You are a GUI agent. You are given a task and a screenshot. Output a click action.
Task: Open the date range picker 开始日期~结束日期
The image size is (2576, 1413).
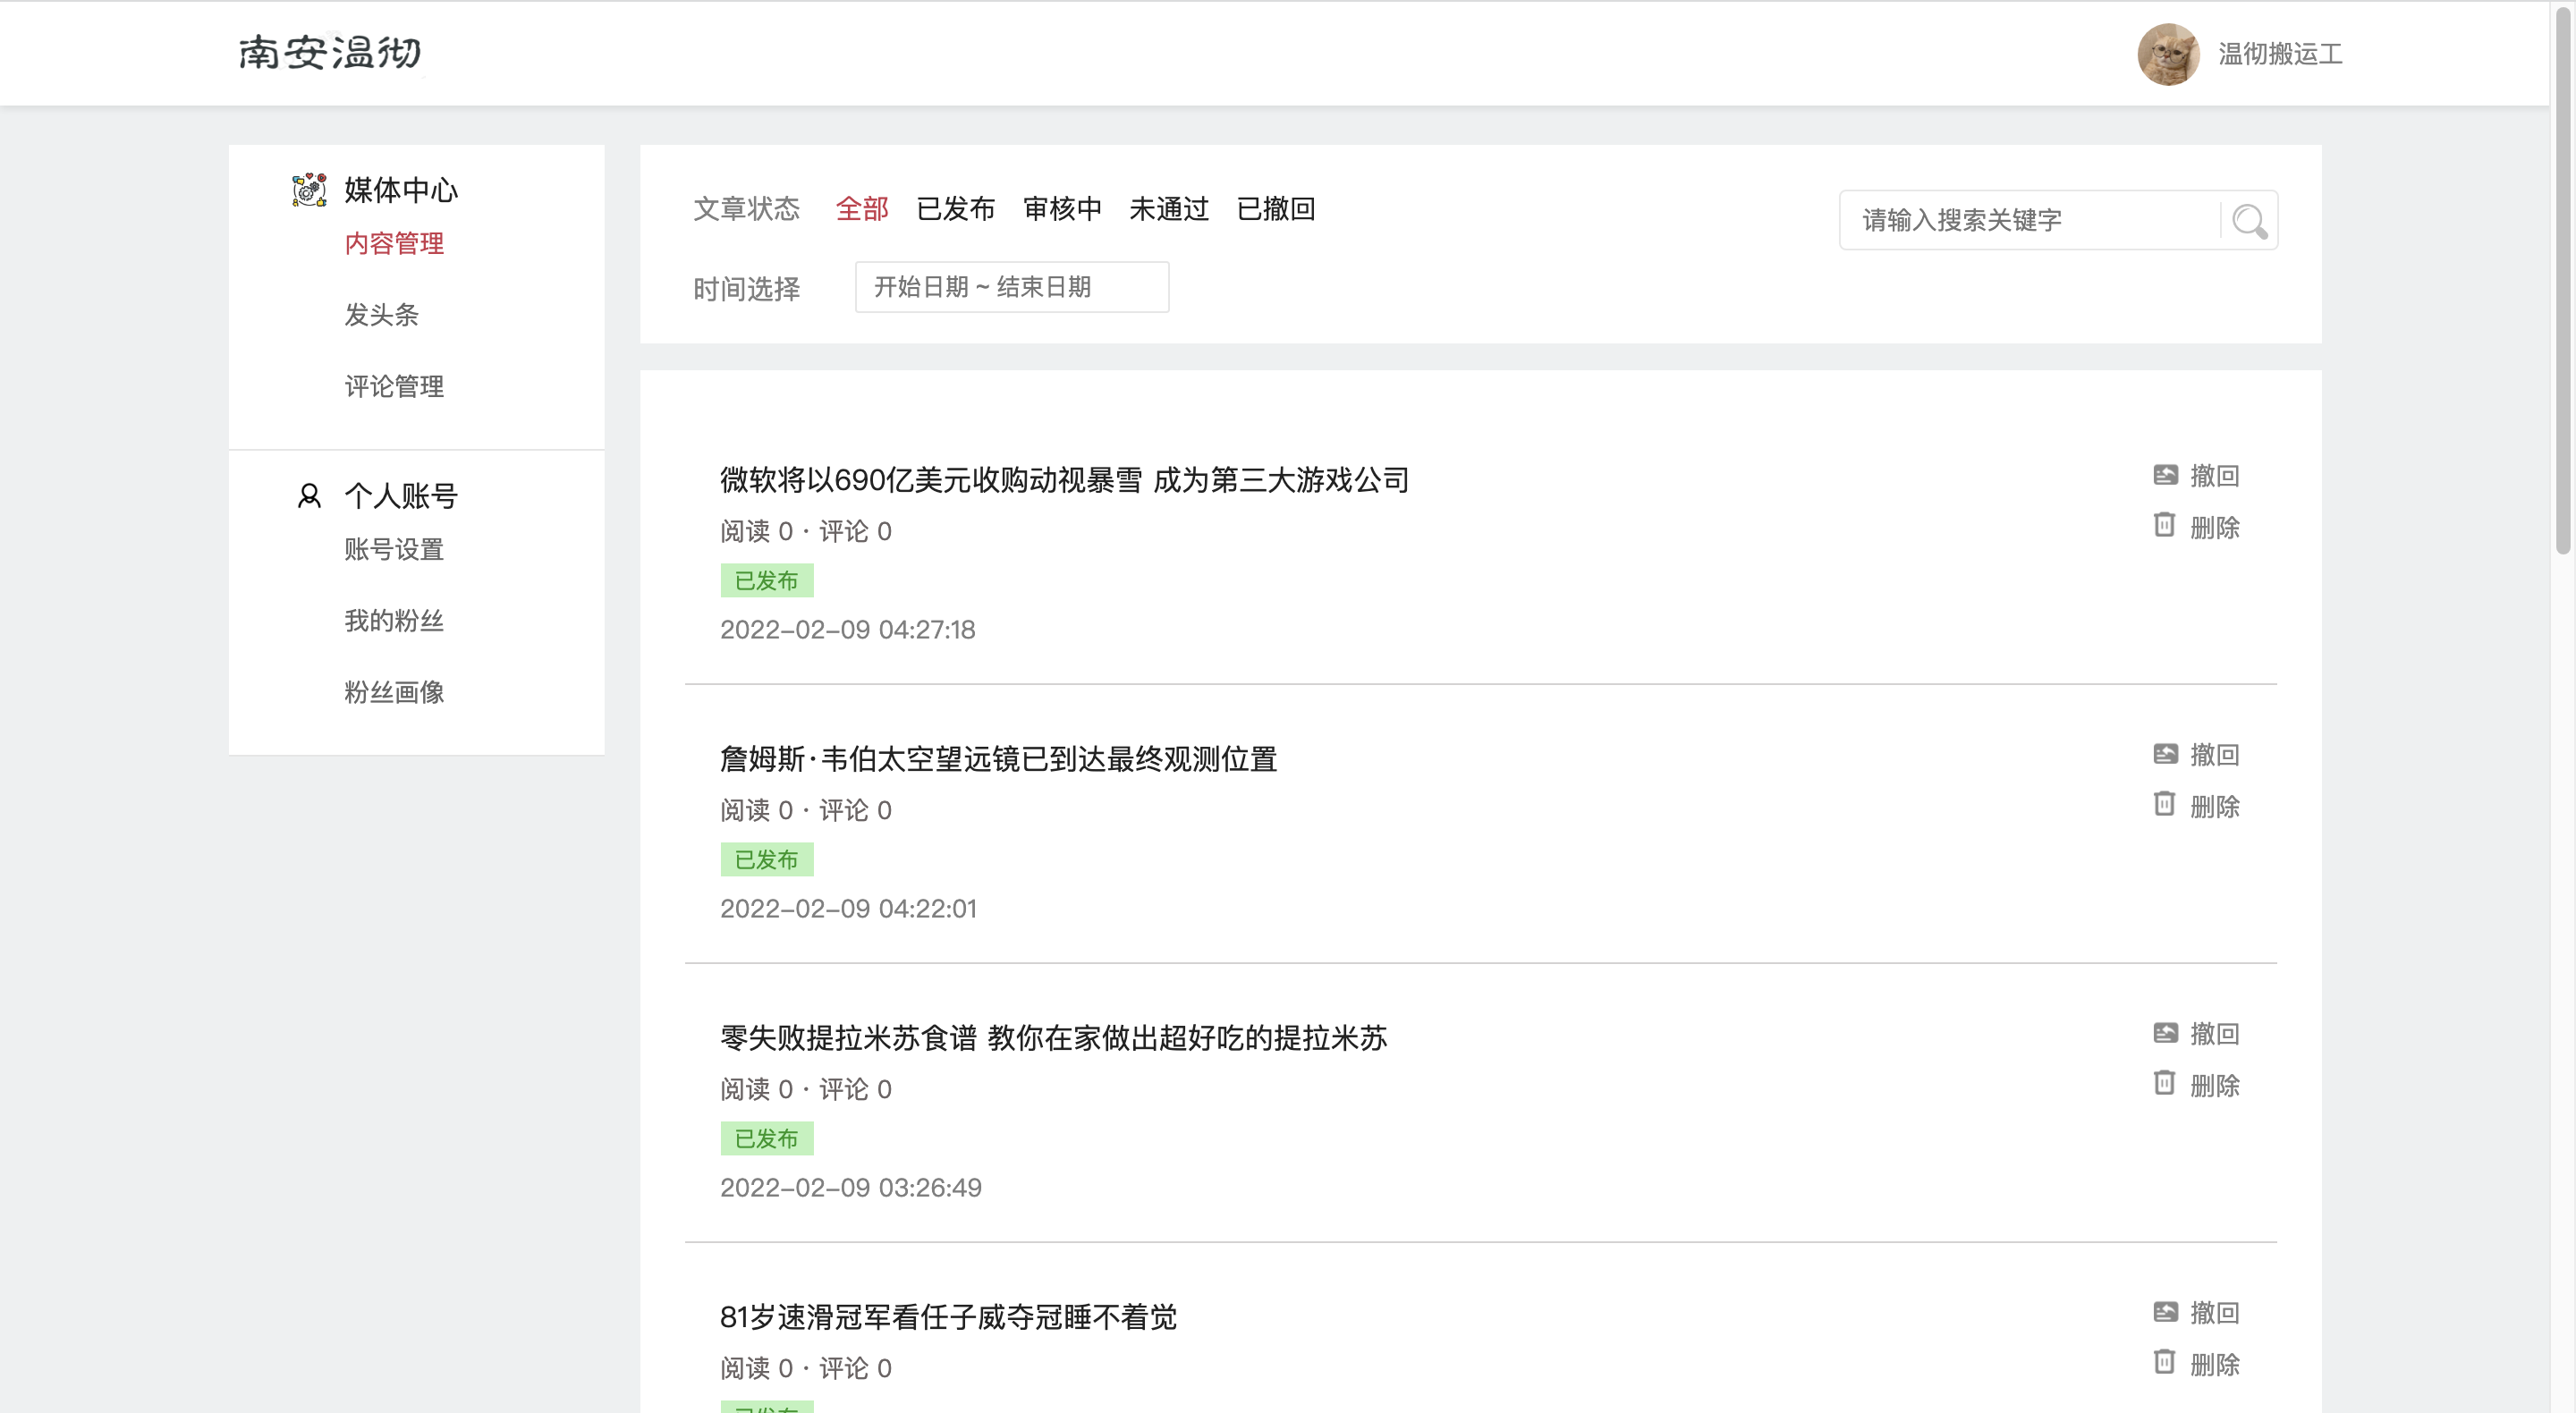[1011, 287]
